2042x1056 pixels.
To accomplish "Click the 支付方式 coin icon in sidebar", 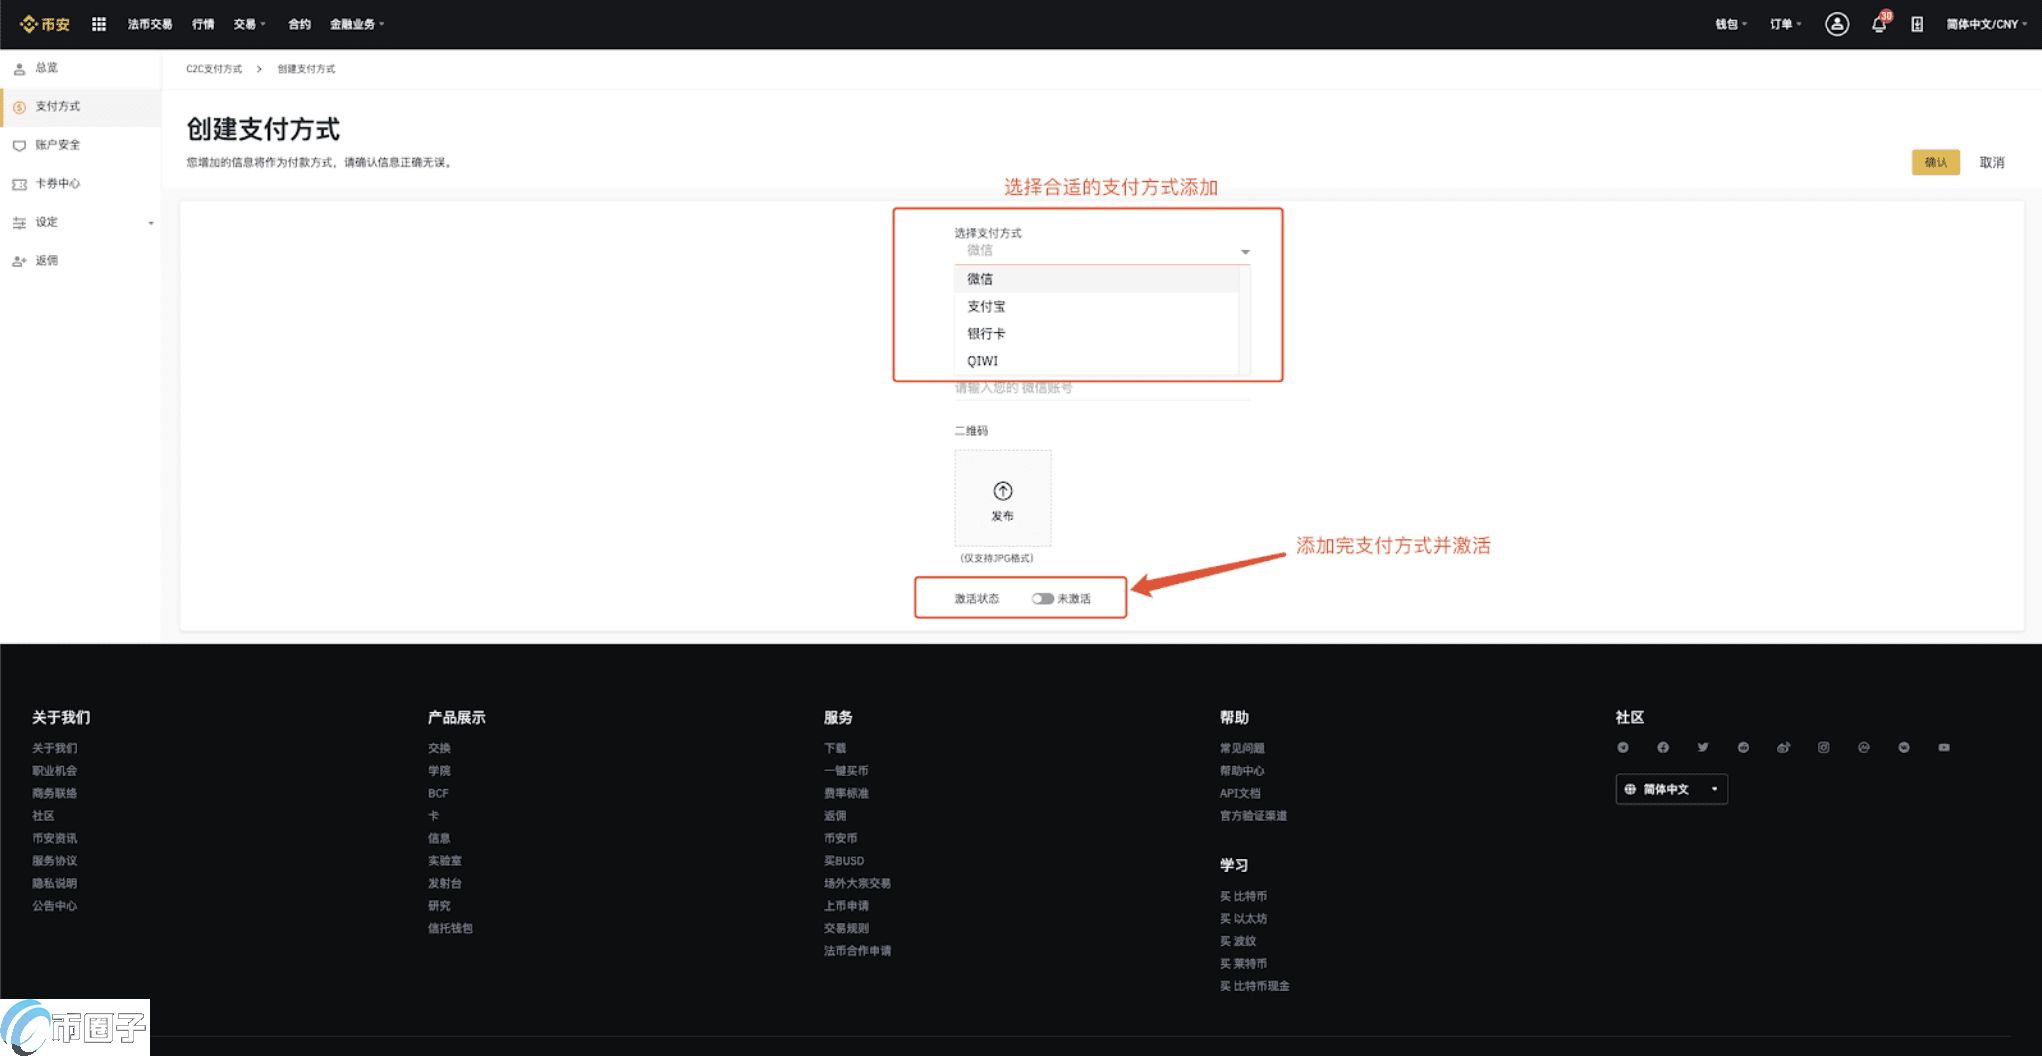I will [19, 107].
